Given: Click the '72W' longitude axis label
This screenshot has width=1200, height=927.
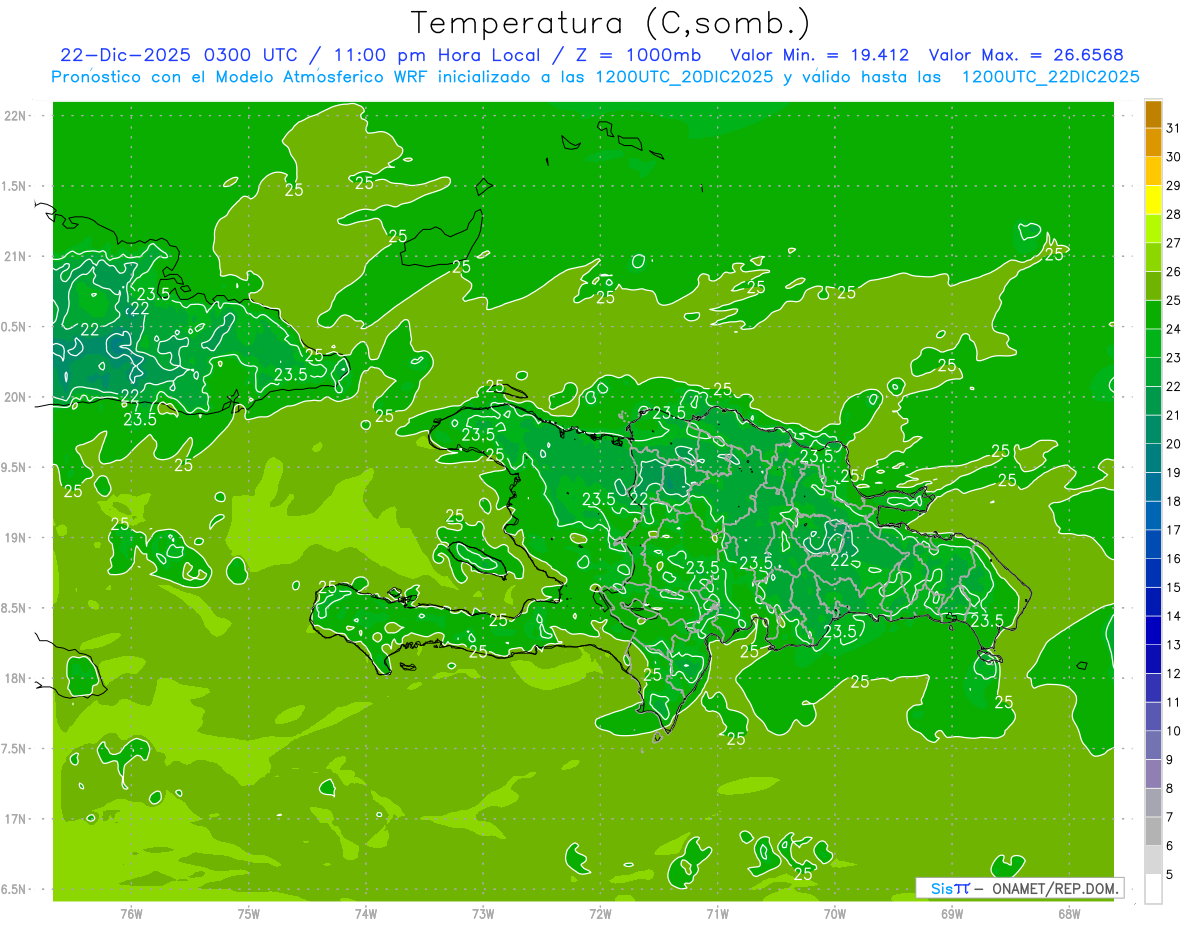Looking at the screenshot, I should coord(600,914).
